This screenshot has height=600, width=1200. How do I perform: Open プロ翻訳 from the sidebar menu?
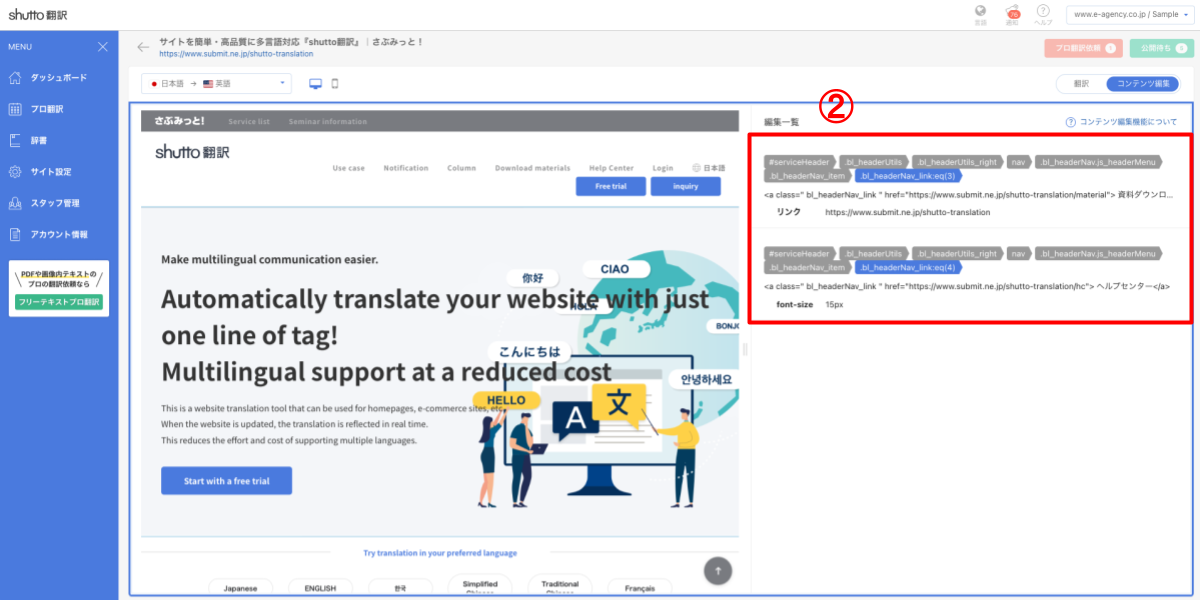47,109
